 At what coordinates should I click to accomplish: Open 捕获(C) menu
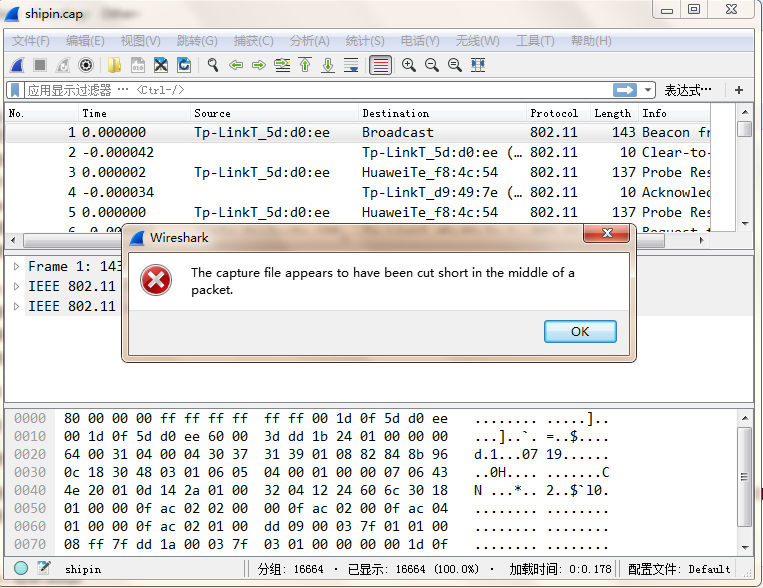click(254, 41)
